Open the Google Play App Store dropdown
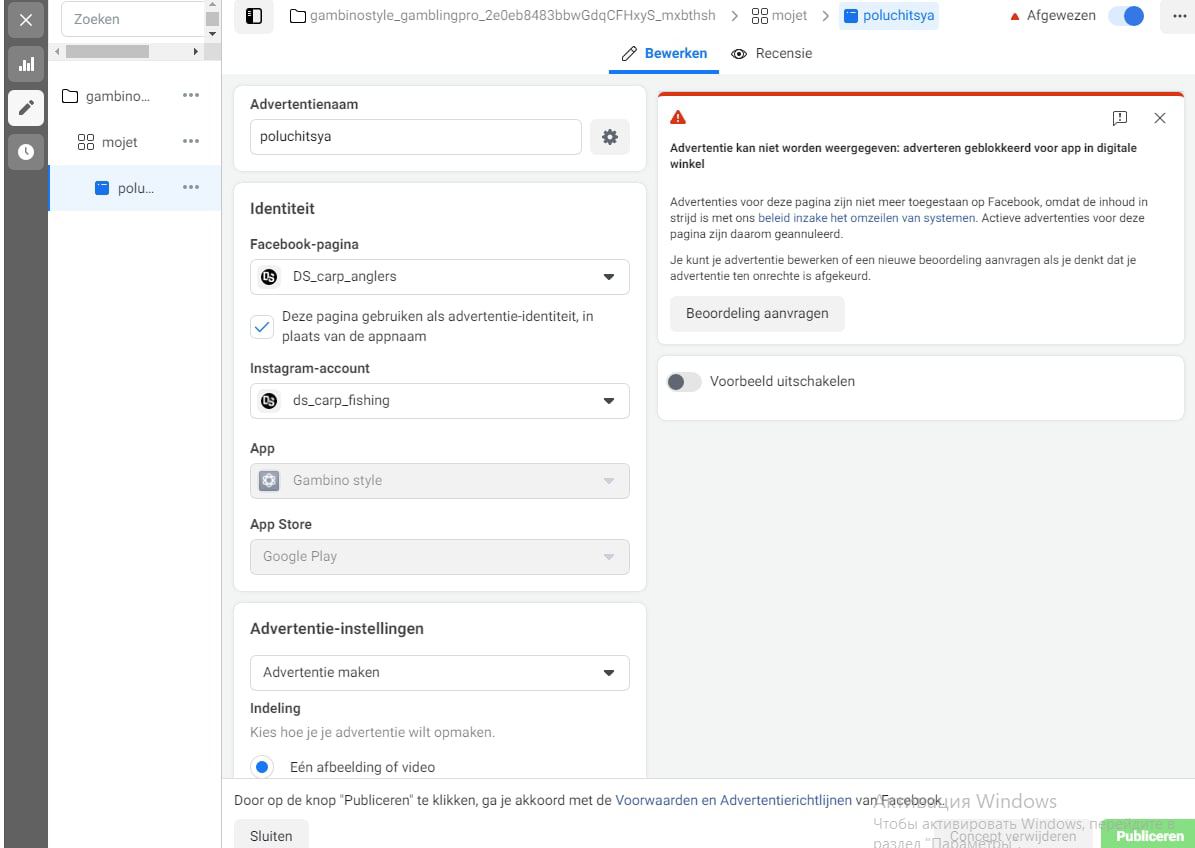Image resolution: width=1195 pixels, height=848 pixels. pos(440,557)
